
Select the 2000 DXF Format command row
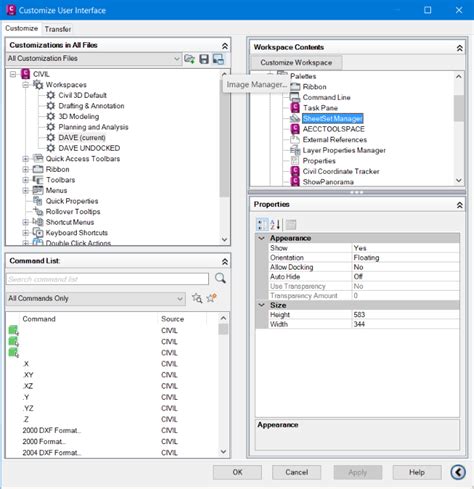coord(113,430)
